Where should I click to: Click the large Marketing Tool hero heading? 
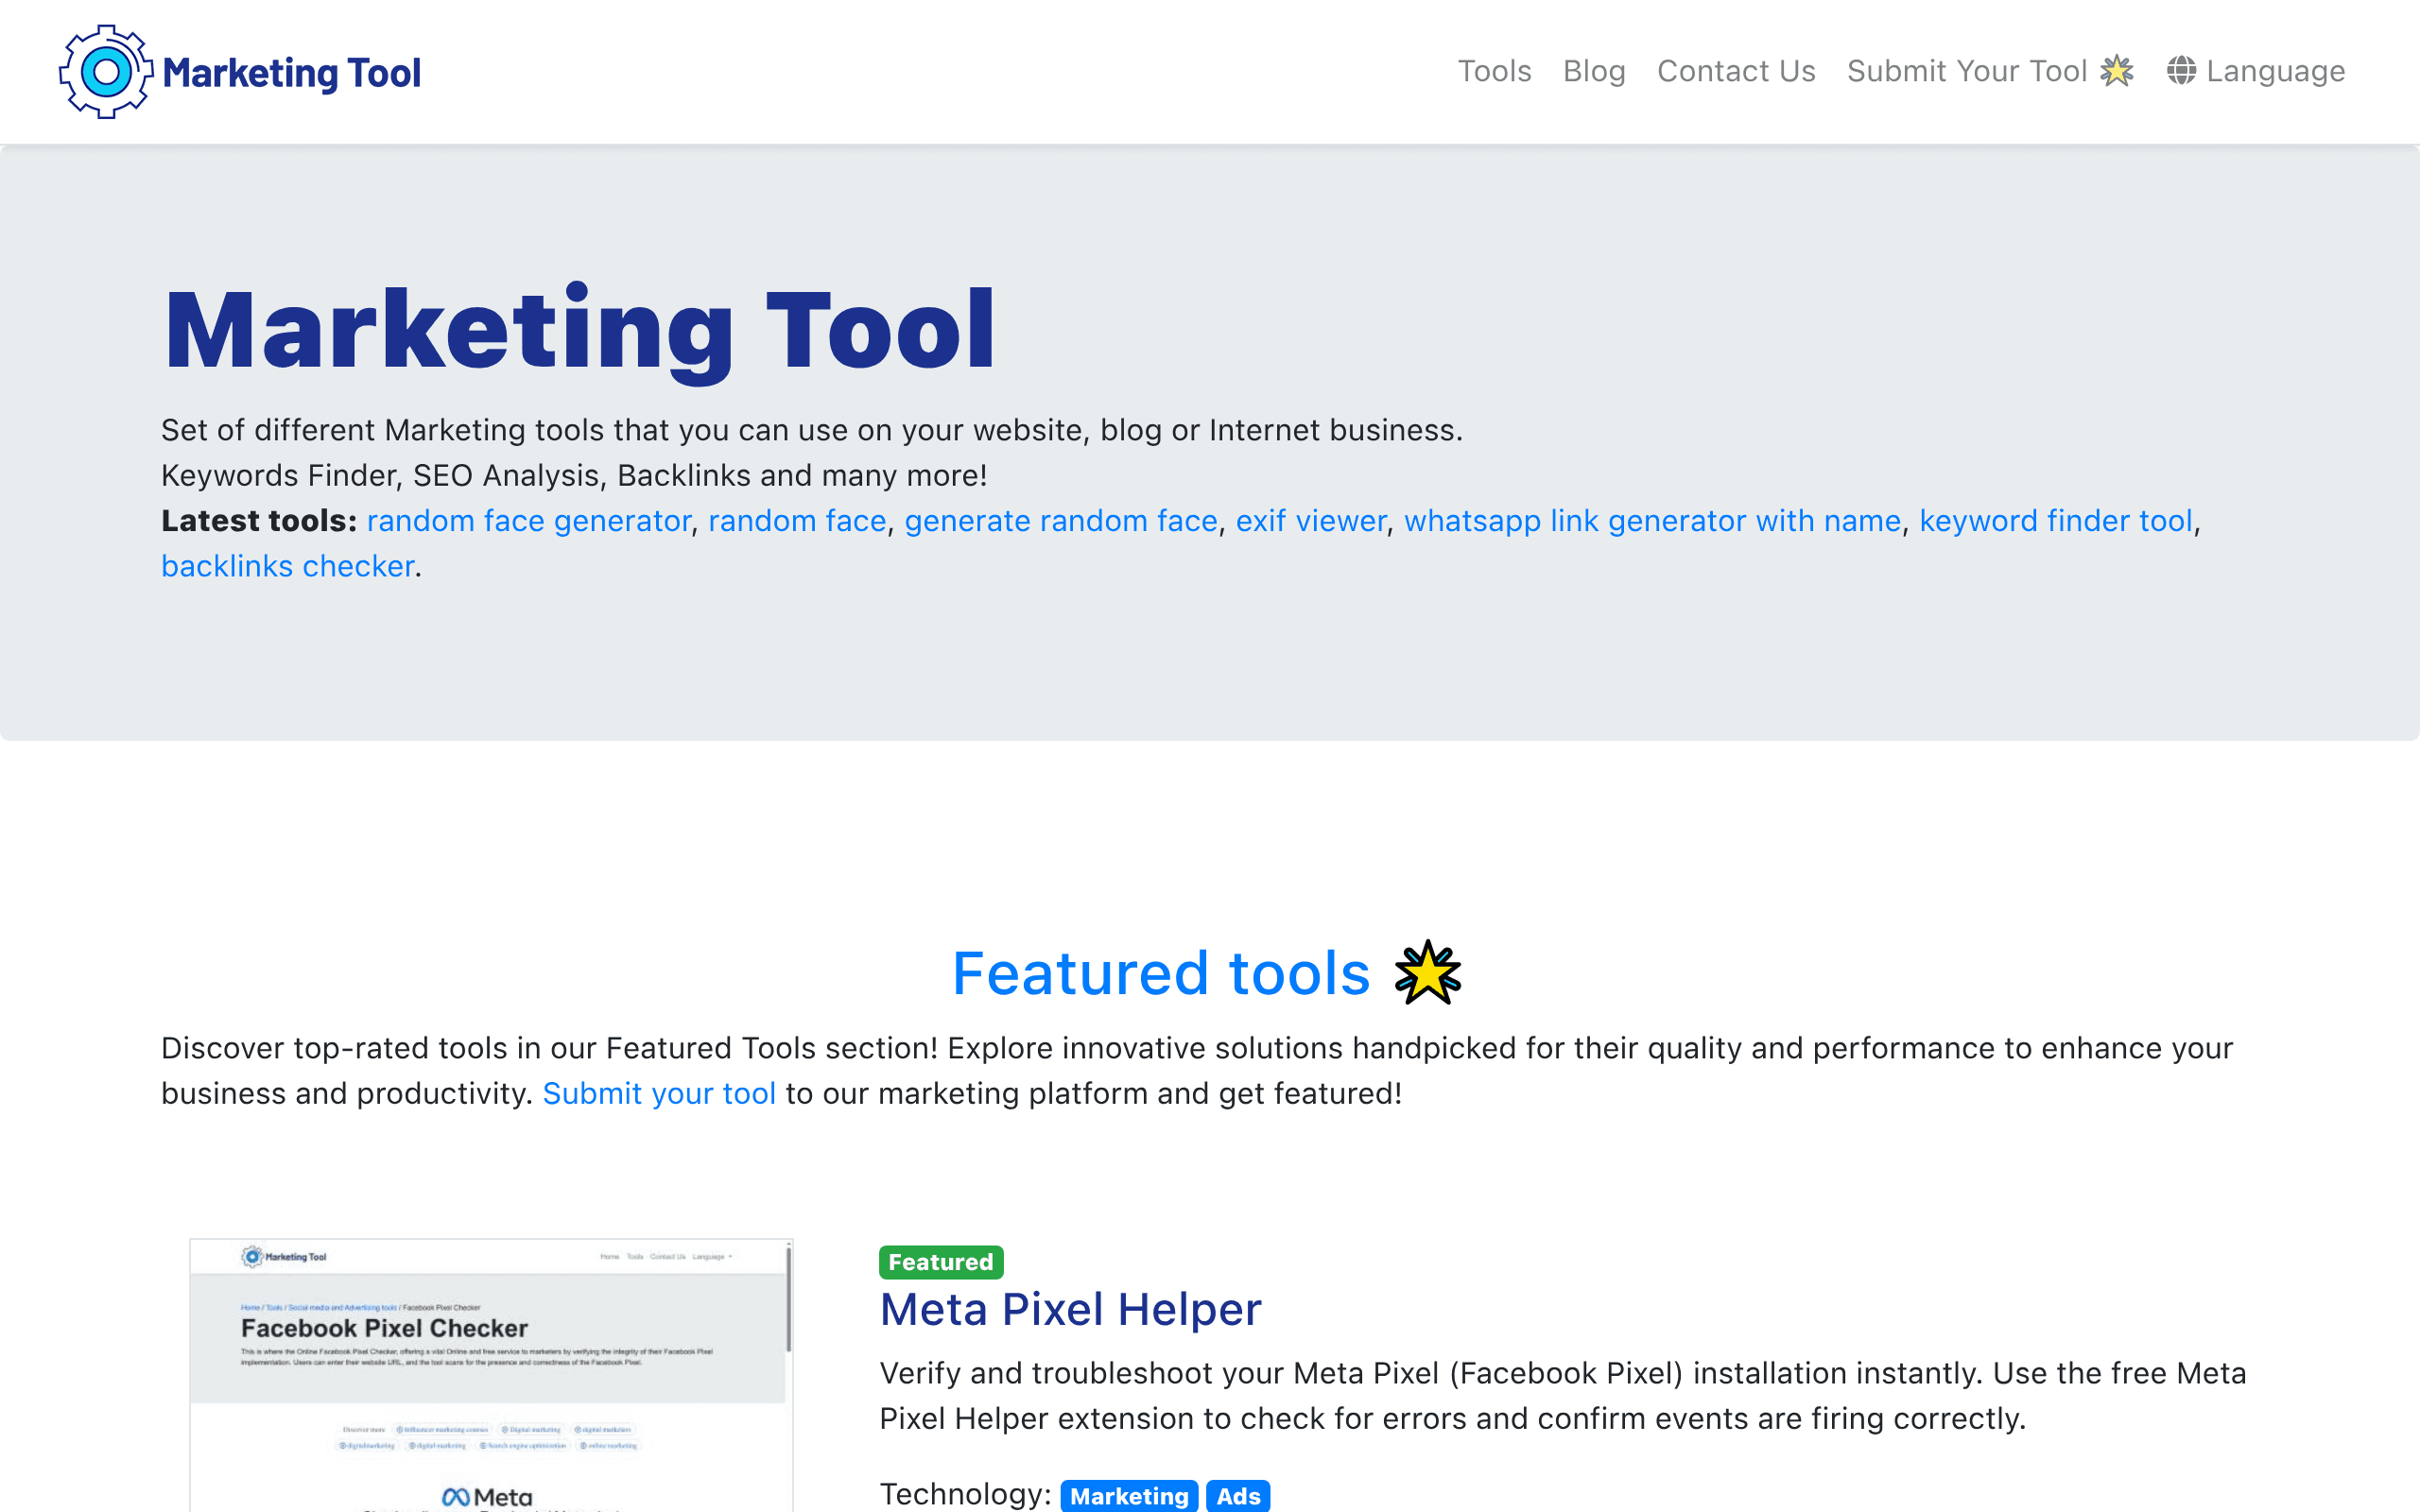pyautogui.click(x=579, y=330)
